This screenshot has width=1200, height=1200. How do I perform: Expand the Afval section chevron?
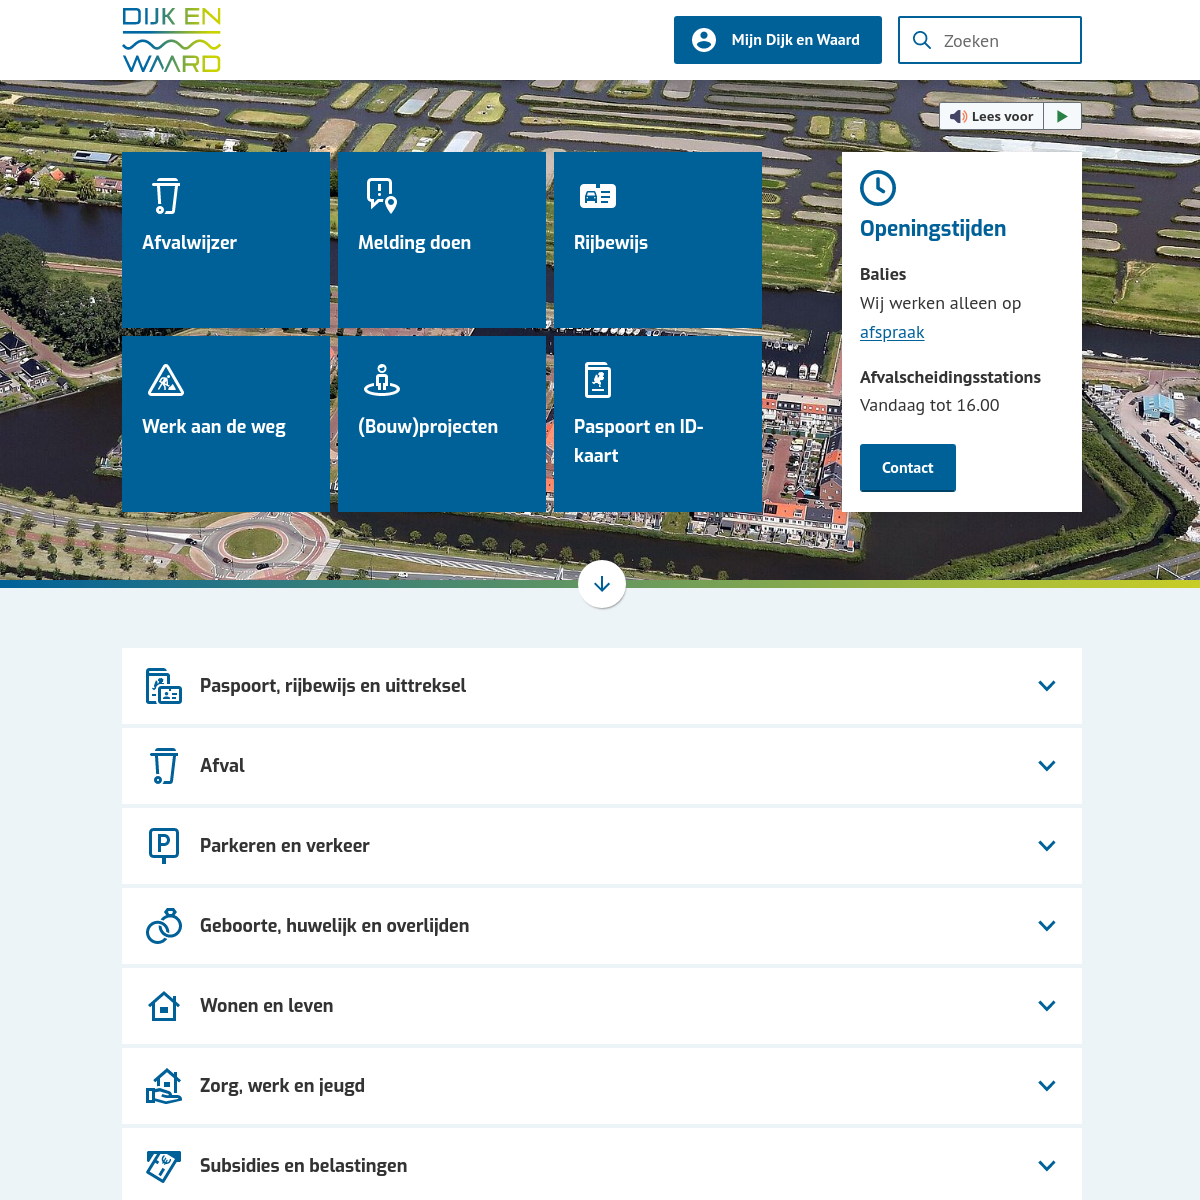(1047, 766)
